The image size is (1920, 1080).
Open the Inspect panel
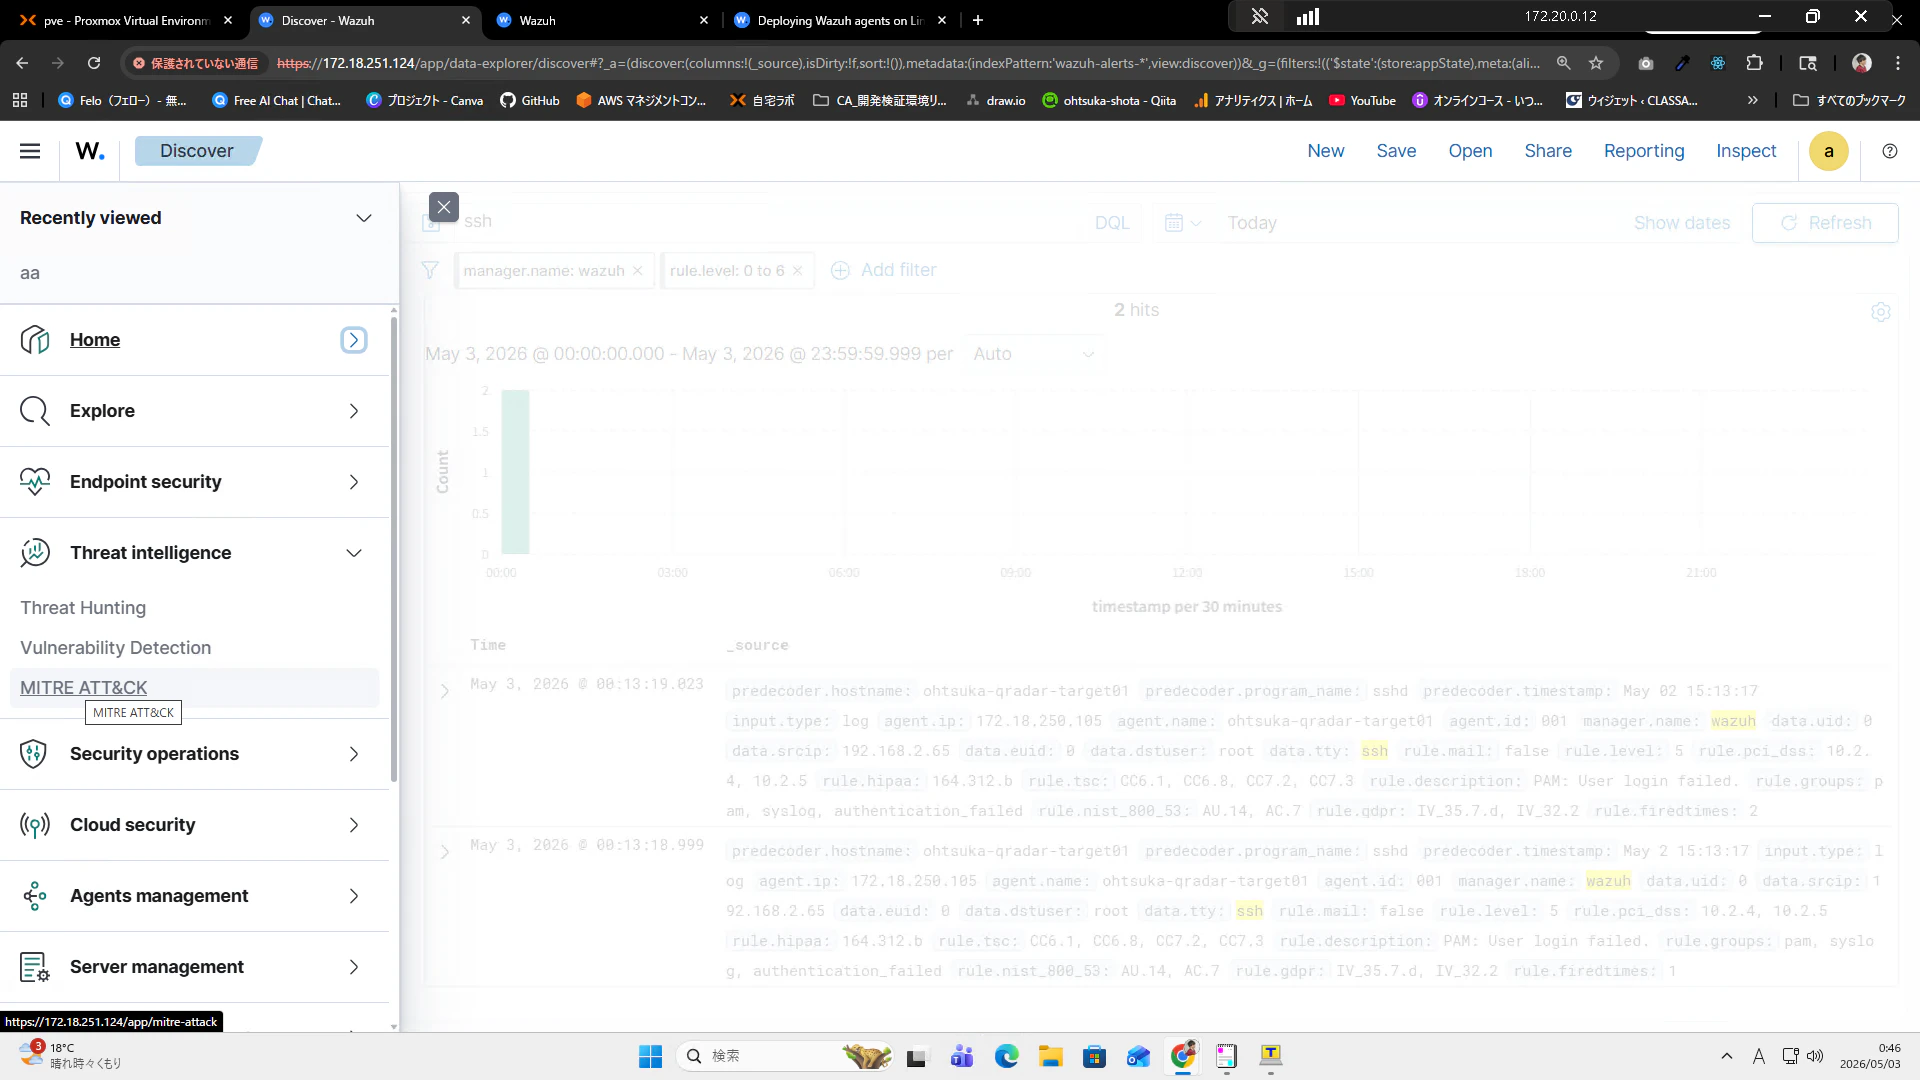[x=1746, y=151]
